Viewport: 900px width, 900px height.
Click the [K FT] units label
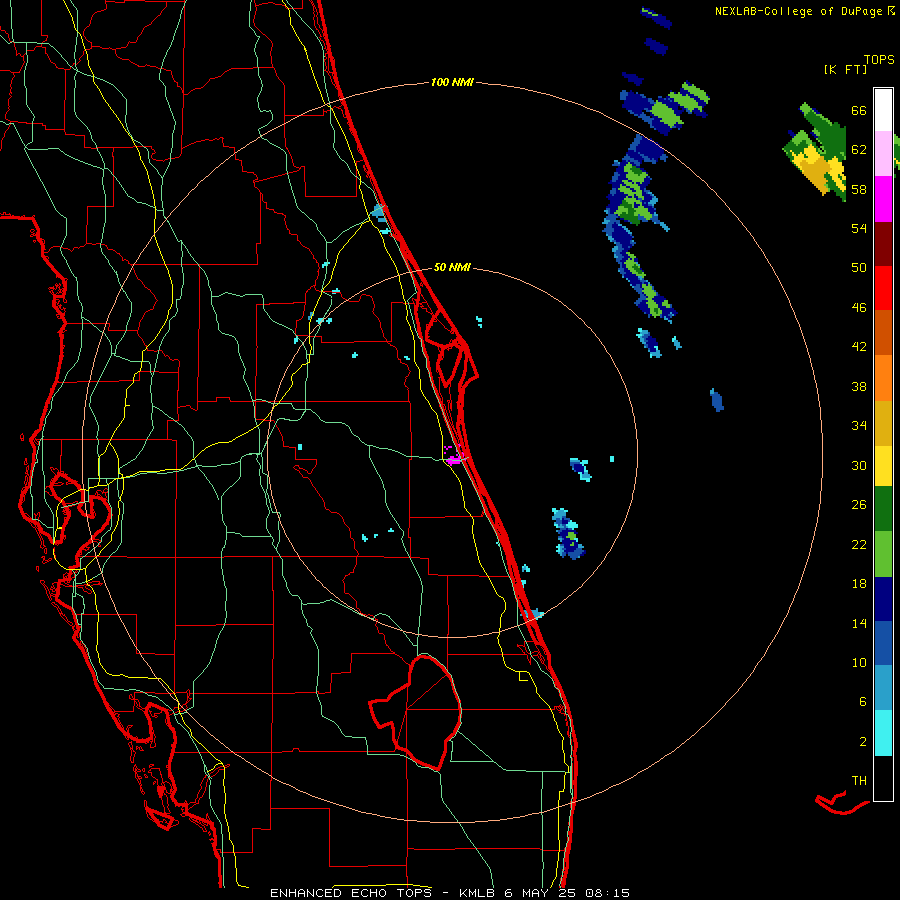(845, 69)
